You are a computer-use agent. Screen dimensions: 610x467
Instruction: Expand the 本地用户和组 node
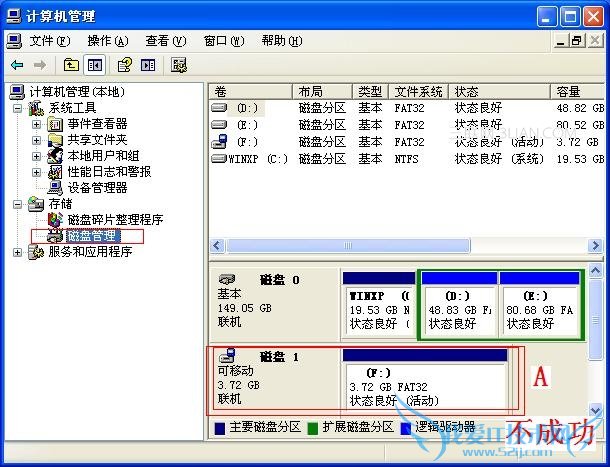click(x=37, y=156)
